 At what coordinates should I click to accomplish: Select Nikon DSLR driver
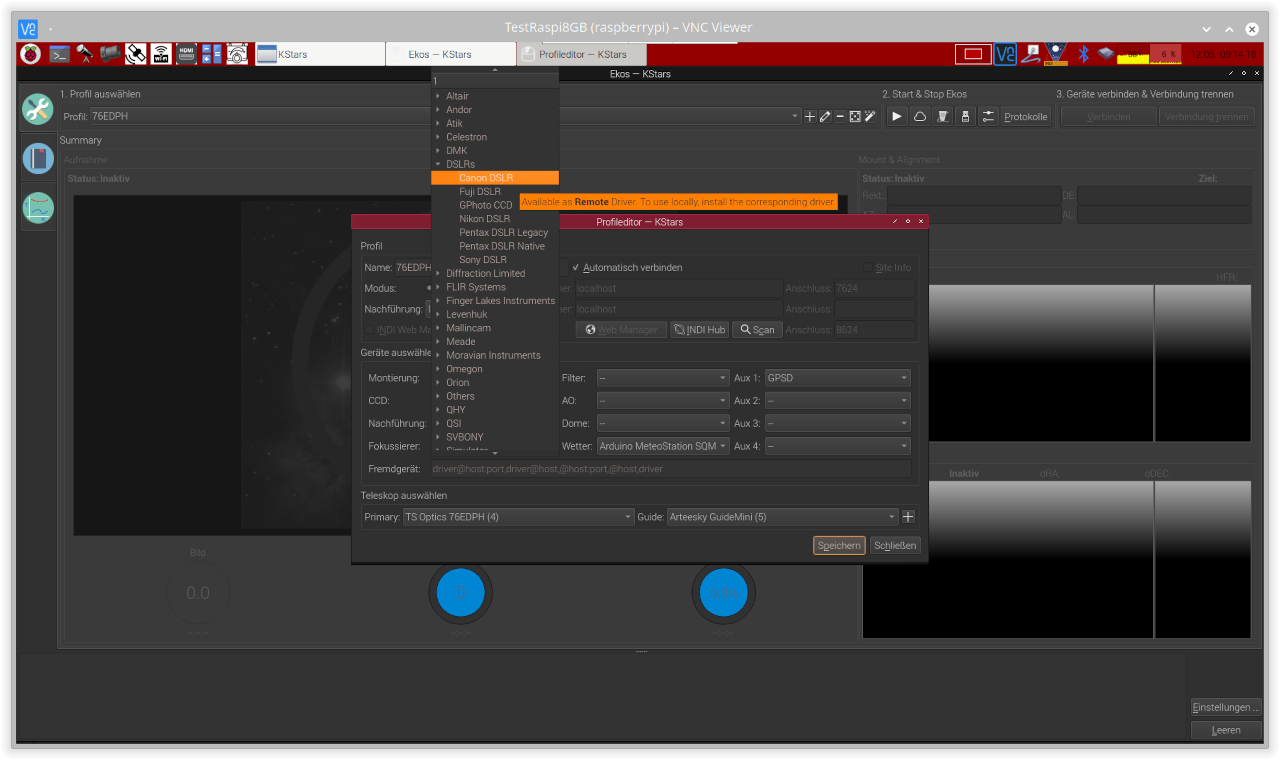(x=495, y=219)
